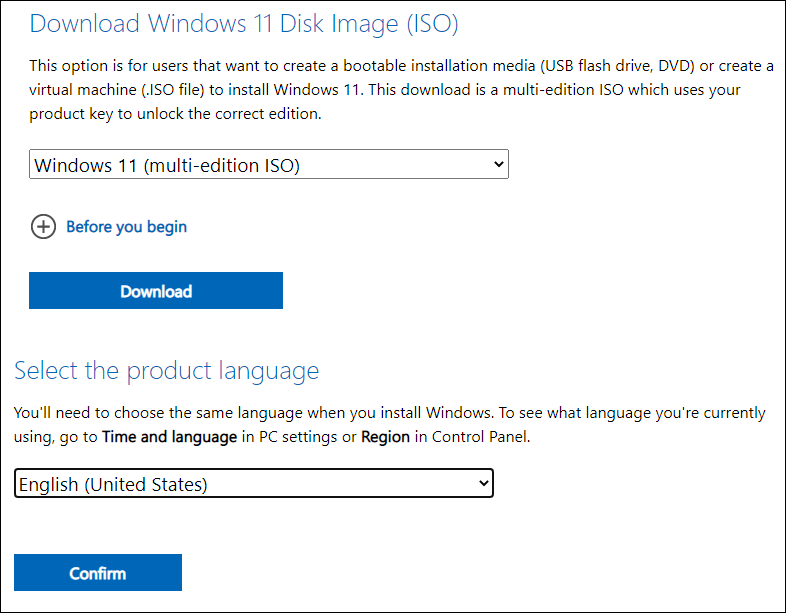Click the blue Download button

pos(156,291)
